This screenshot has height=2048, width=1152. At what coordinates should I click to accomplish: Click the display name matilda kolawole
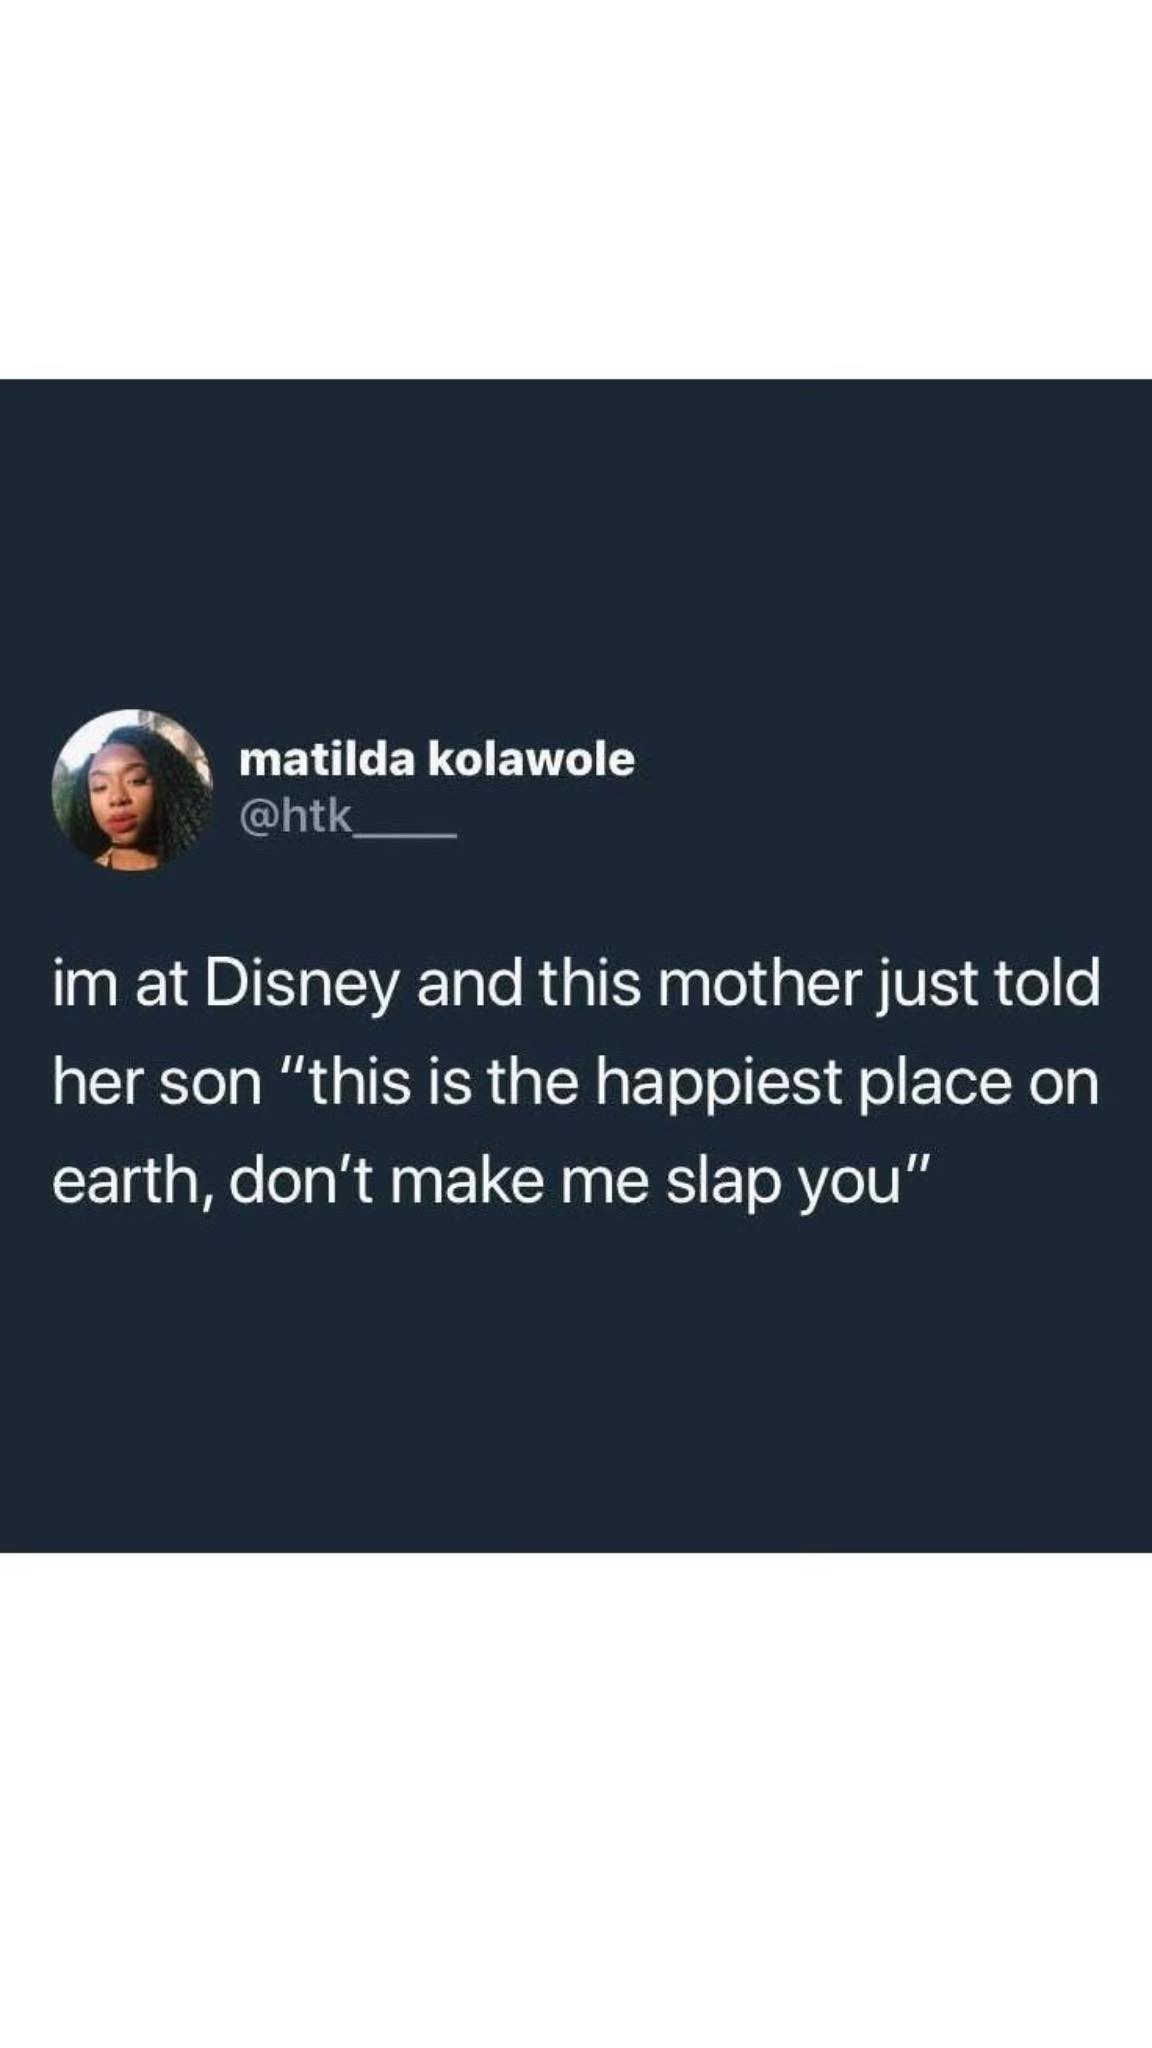tap(437, 760)
